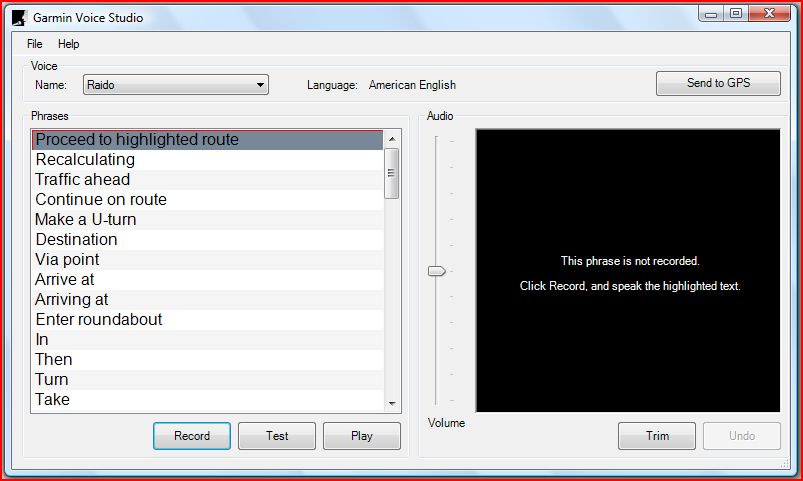
Task: Select the phrase "Make a U-turn"
Action: coord(207,220)
